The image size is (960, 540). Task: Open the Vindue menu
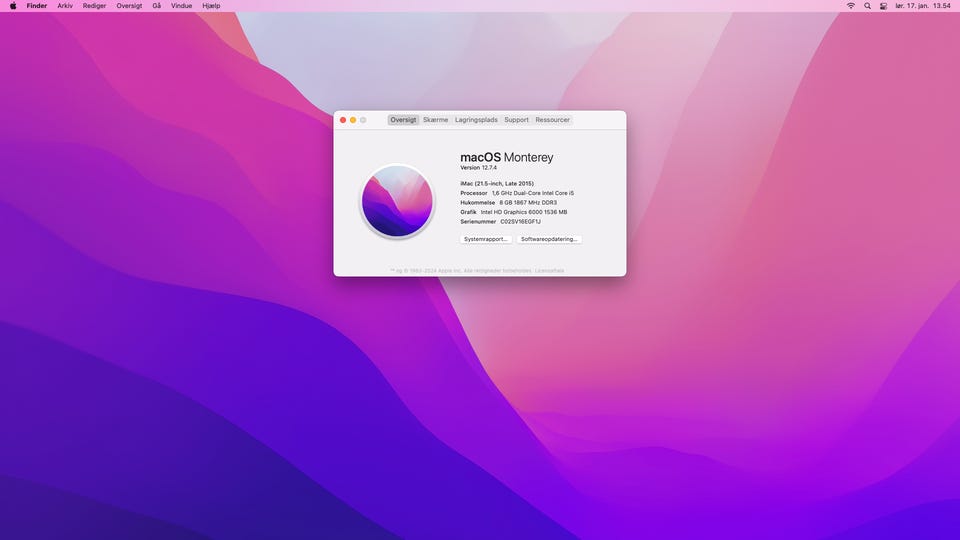(x=181, y=6)
